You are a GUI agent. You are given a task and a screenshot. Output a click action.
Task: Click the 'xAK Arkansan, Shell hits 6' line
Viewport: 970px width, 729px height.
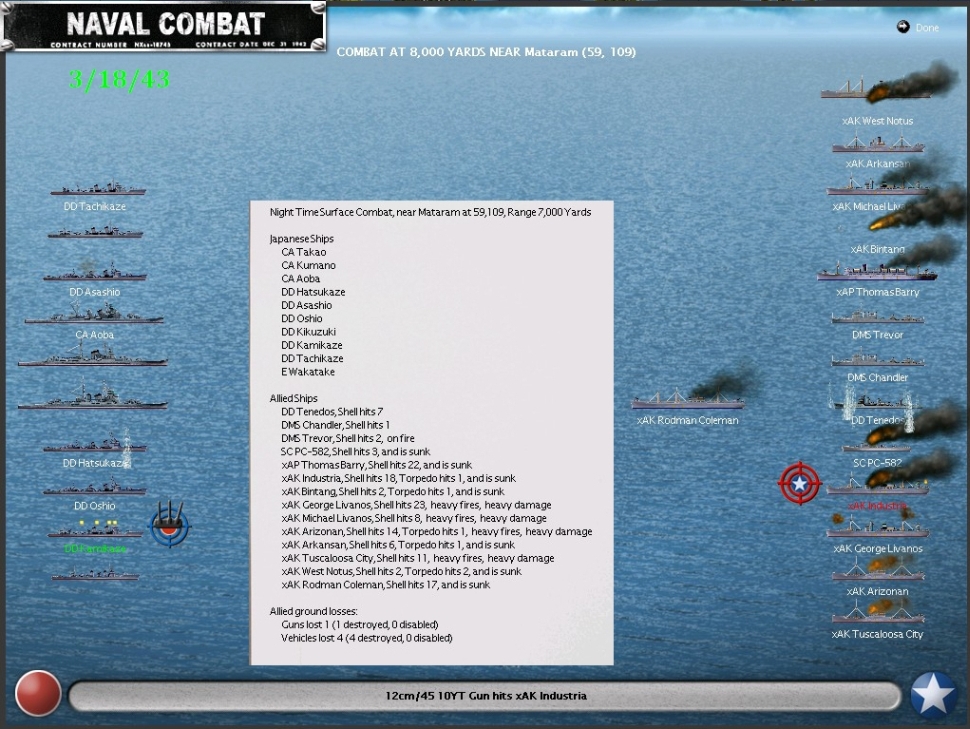(x=398, y=545)
